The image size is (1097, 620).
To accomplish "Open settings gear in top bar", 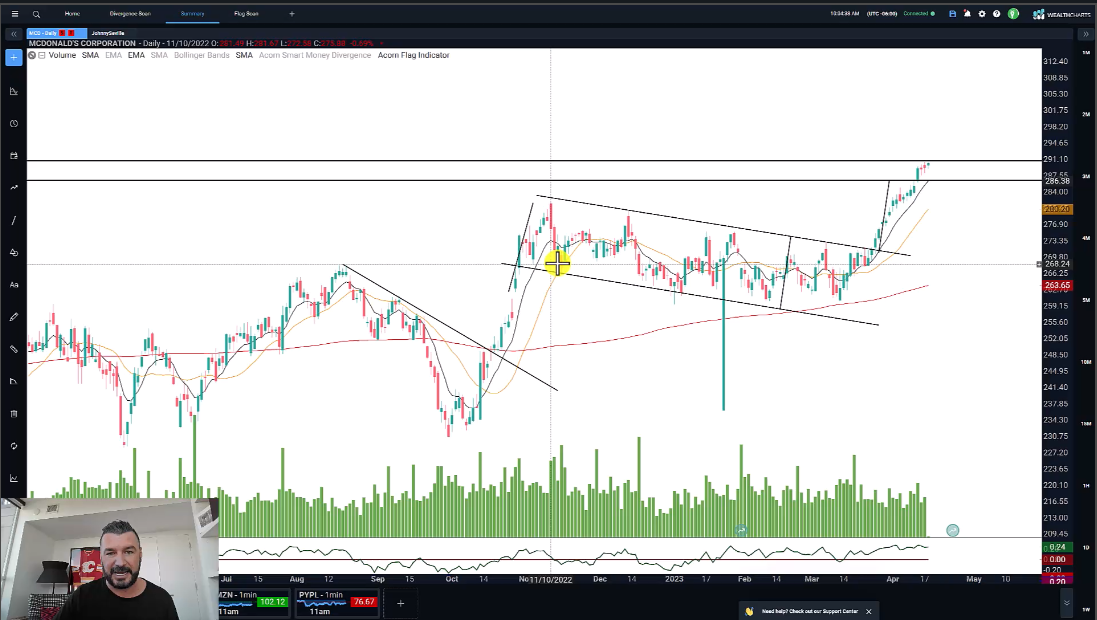I will [982, 14].
